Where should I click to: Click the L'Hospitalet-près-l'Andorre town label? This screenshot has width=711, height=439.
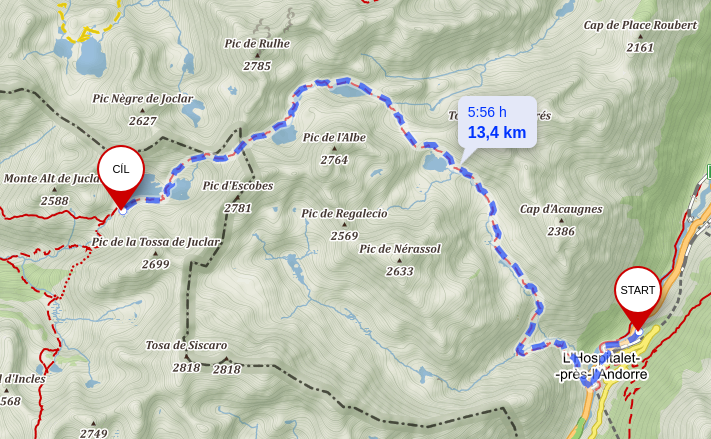[602, 366]
